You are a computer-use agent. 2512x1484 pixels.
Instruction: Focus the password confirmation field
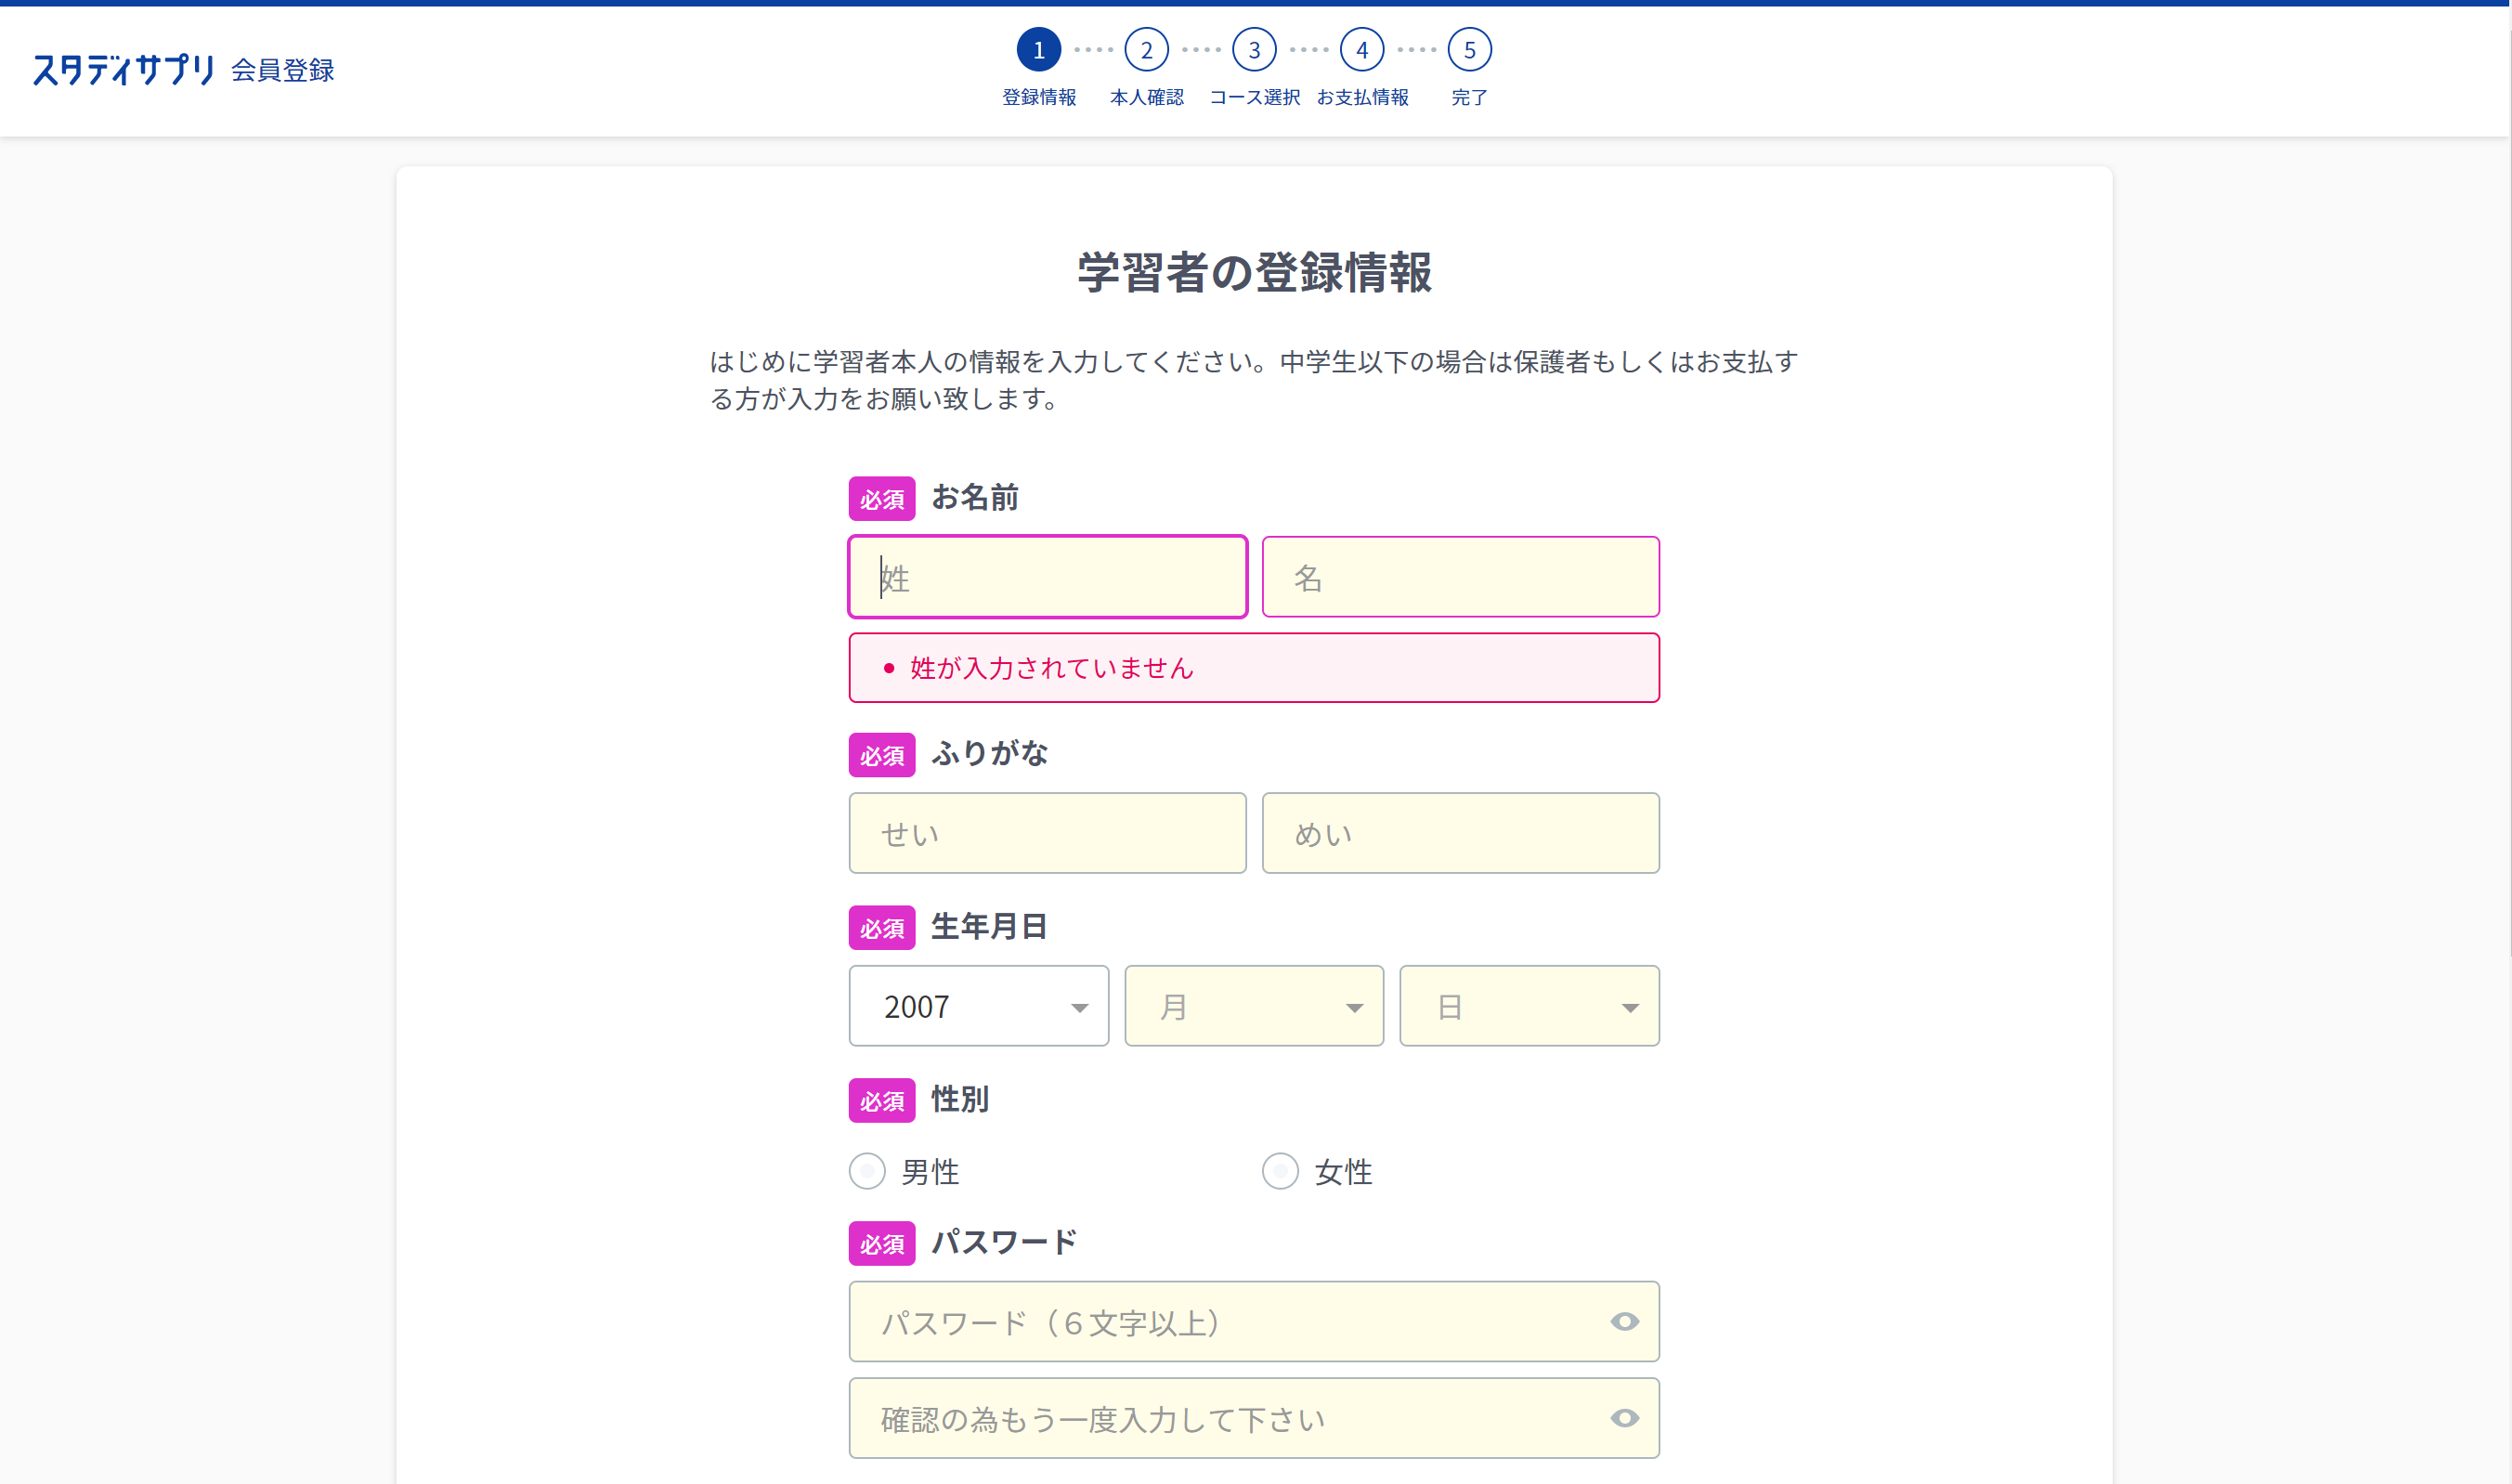click(1254, 1418)
